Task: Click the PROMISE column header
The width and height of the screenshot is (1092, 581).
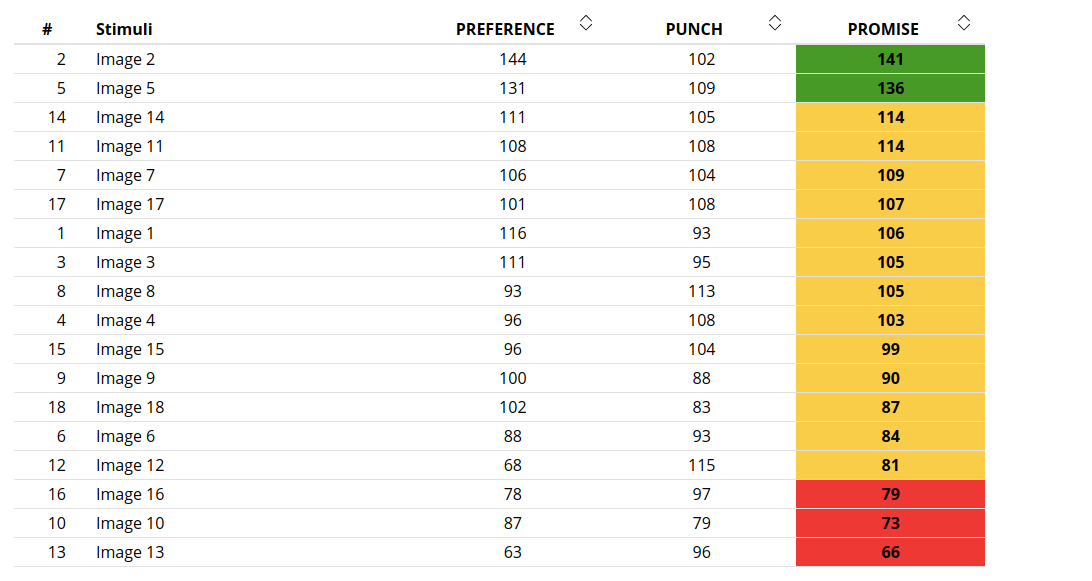Action: [x=883, y=29]
